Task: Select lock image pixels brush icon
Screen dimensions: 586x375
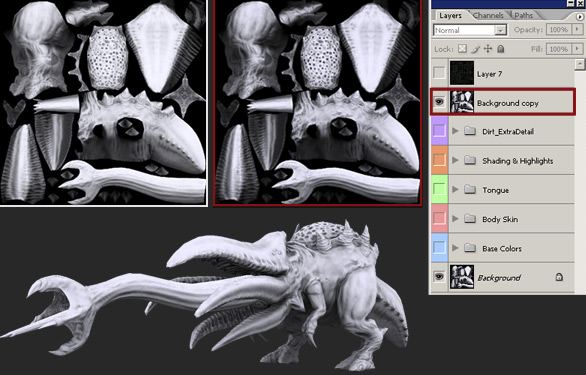Action: pyautogui.click(x=475, y=49)
